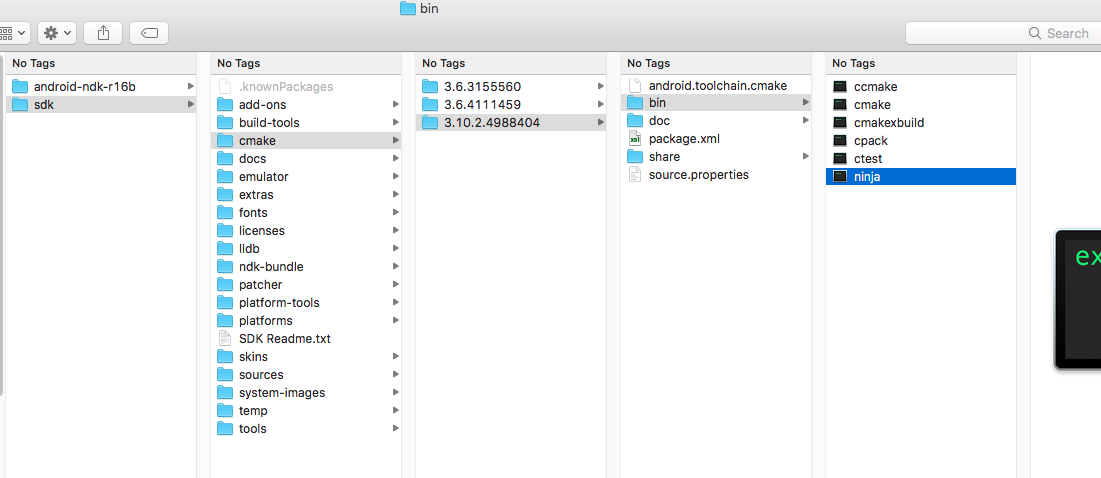Select the ctest executable

tap(921, 159)
